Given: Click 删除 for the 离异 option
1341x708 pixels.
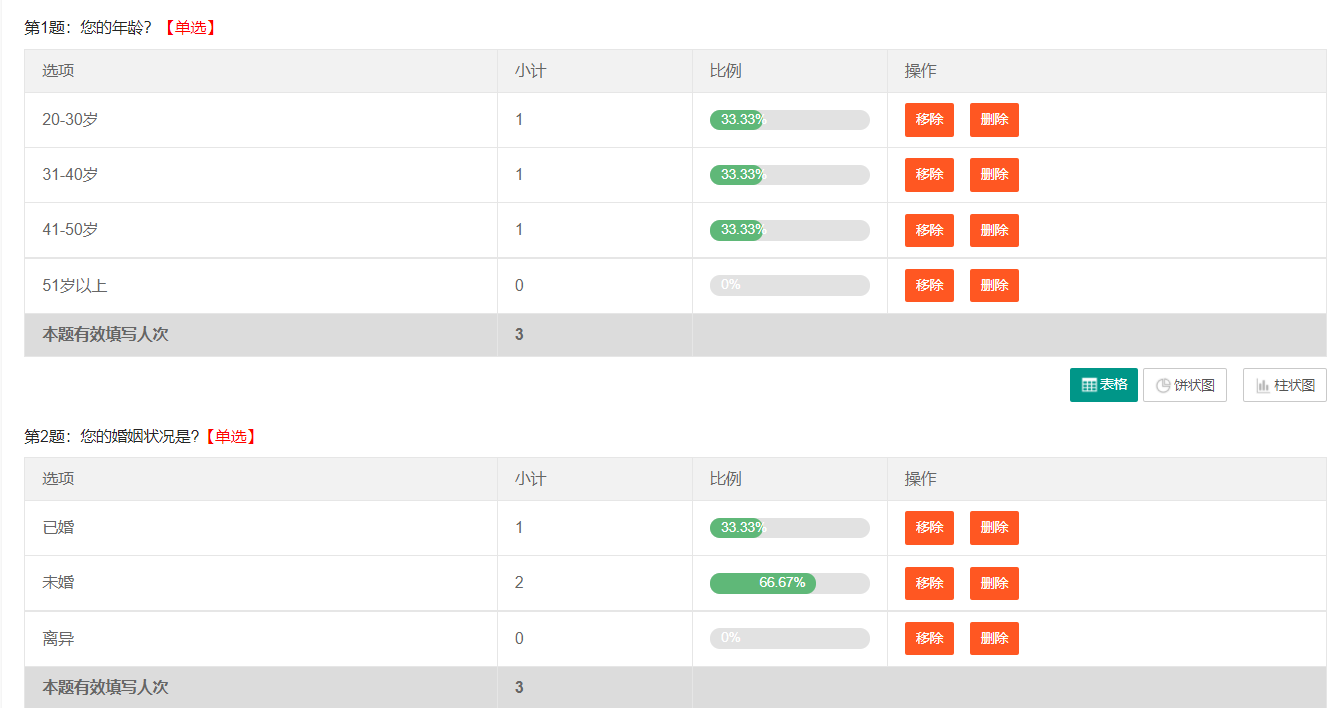Looking at the screenshot, I should (994, 638).
